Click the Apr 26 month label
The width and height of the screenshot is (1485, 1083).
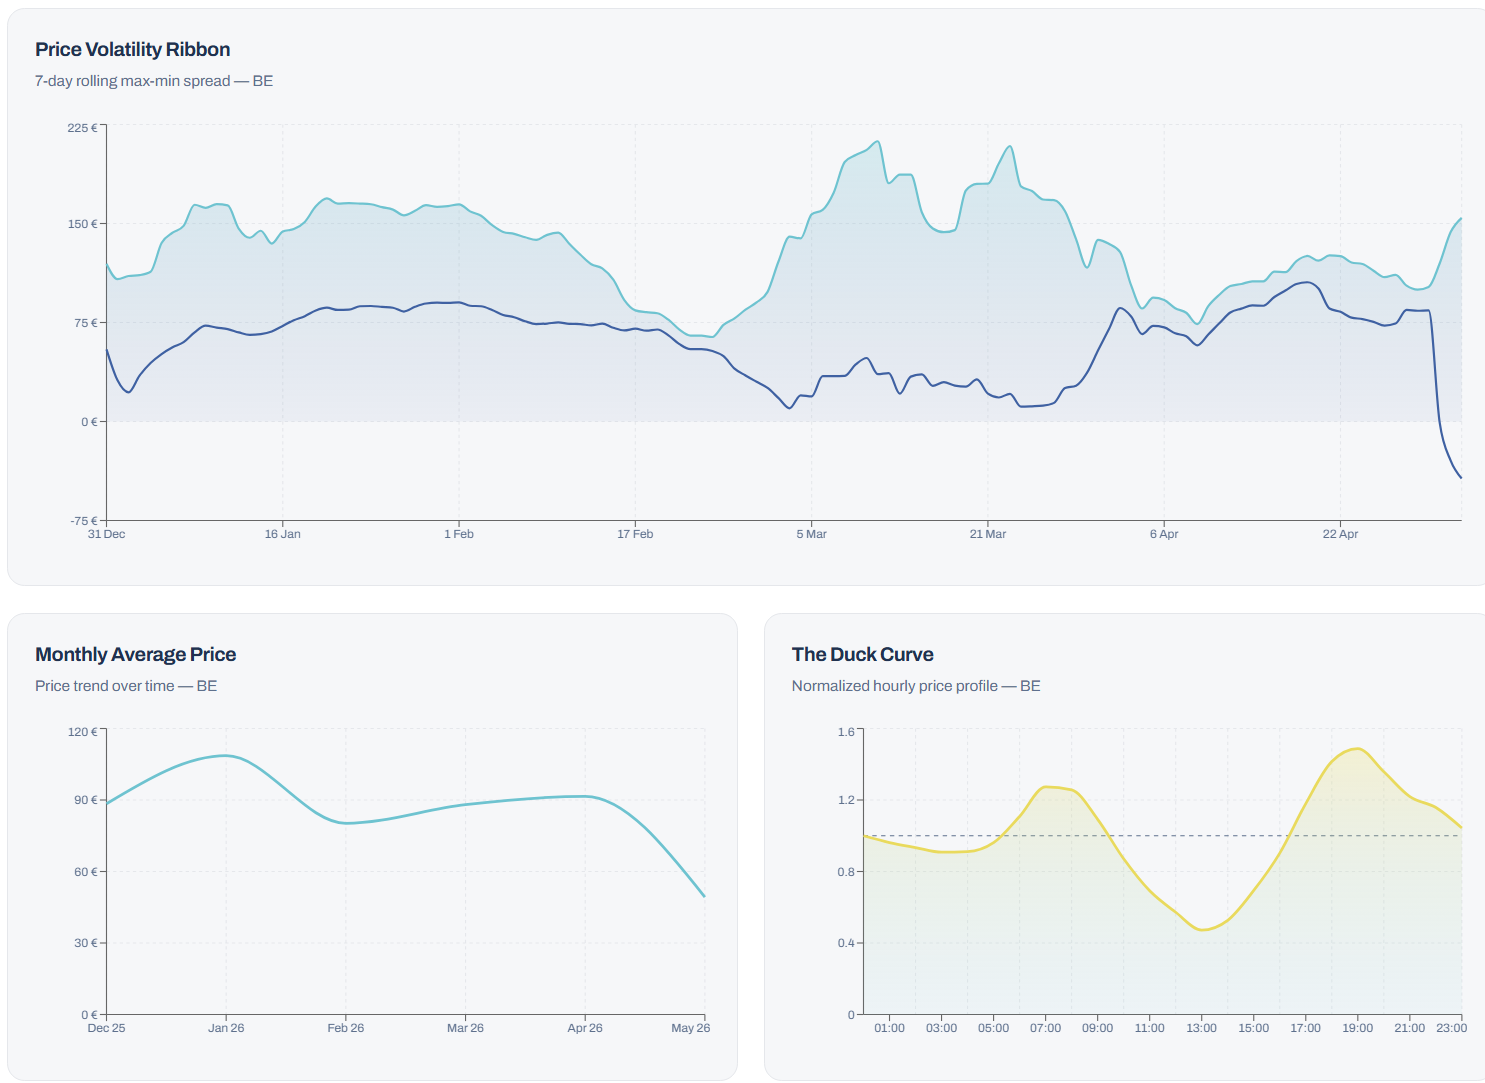(585, 1028)
